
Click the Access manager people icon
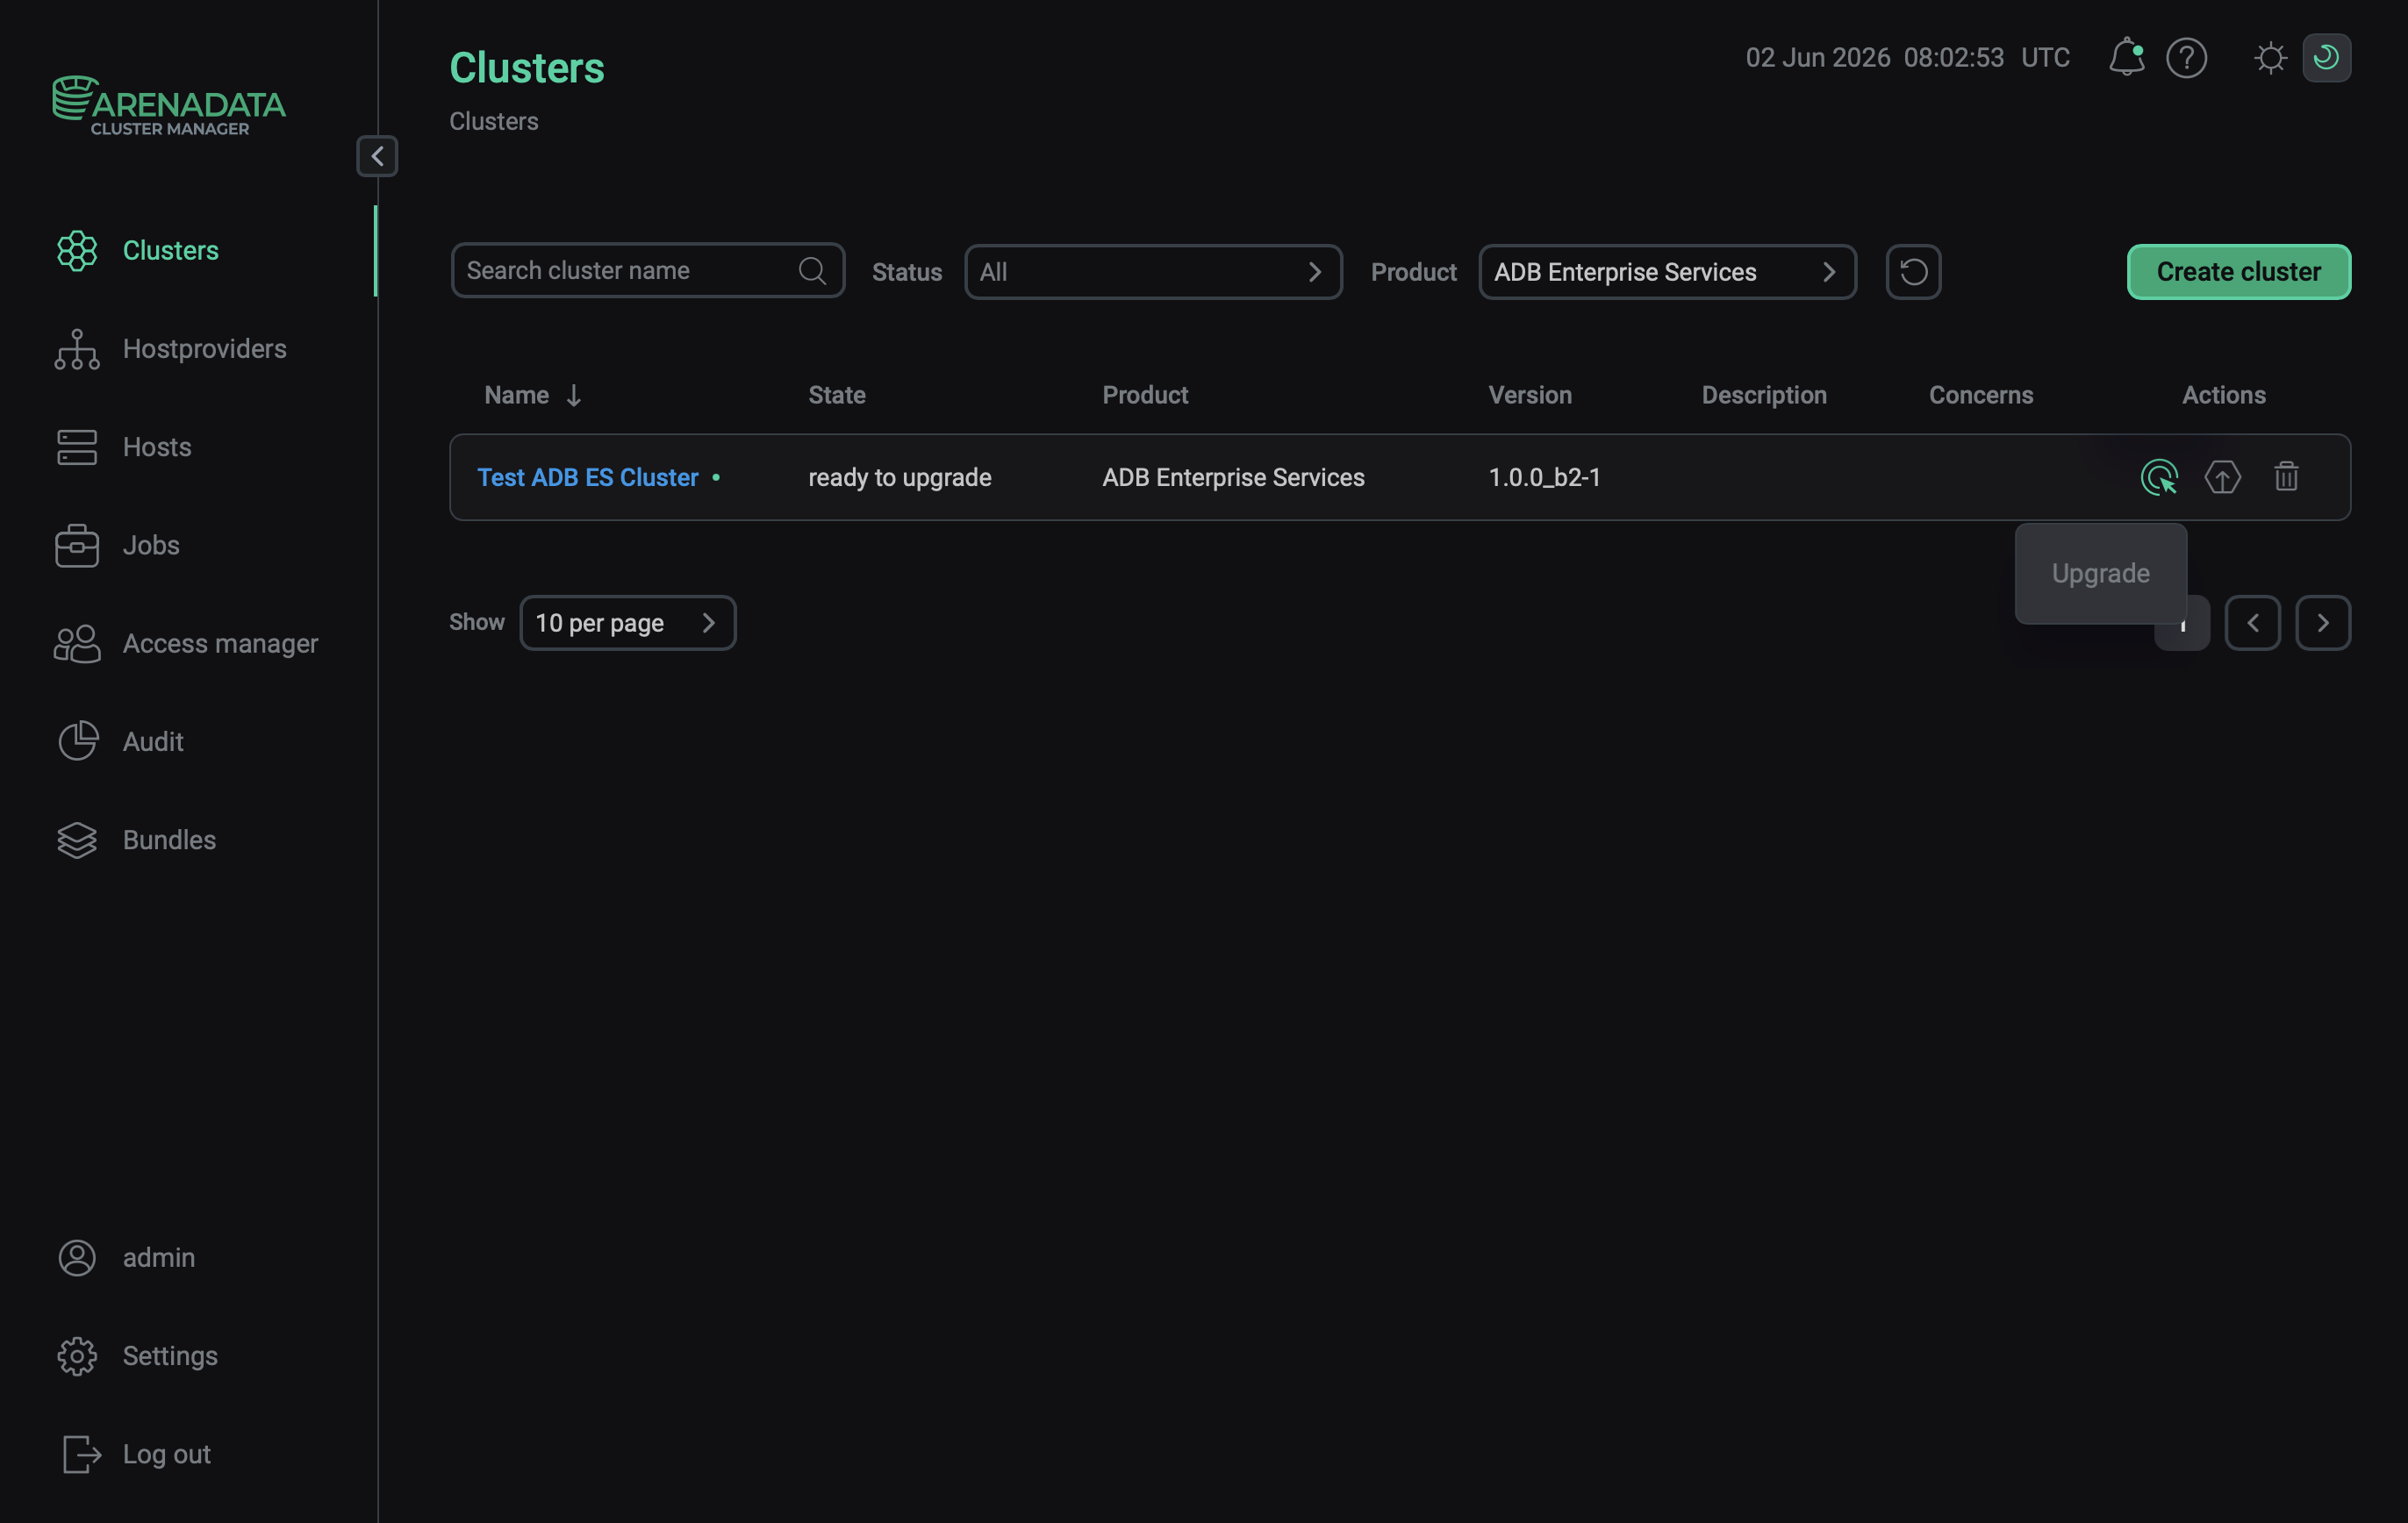click(77, 643)
